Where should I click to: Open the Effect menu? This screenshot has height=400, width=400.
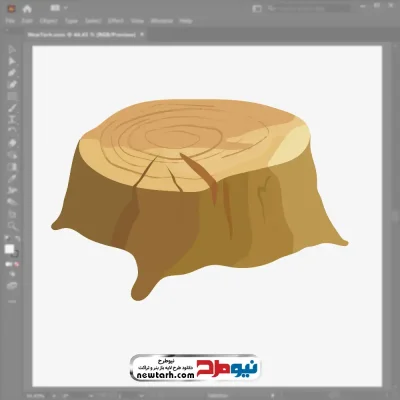tap(116, 21)
